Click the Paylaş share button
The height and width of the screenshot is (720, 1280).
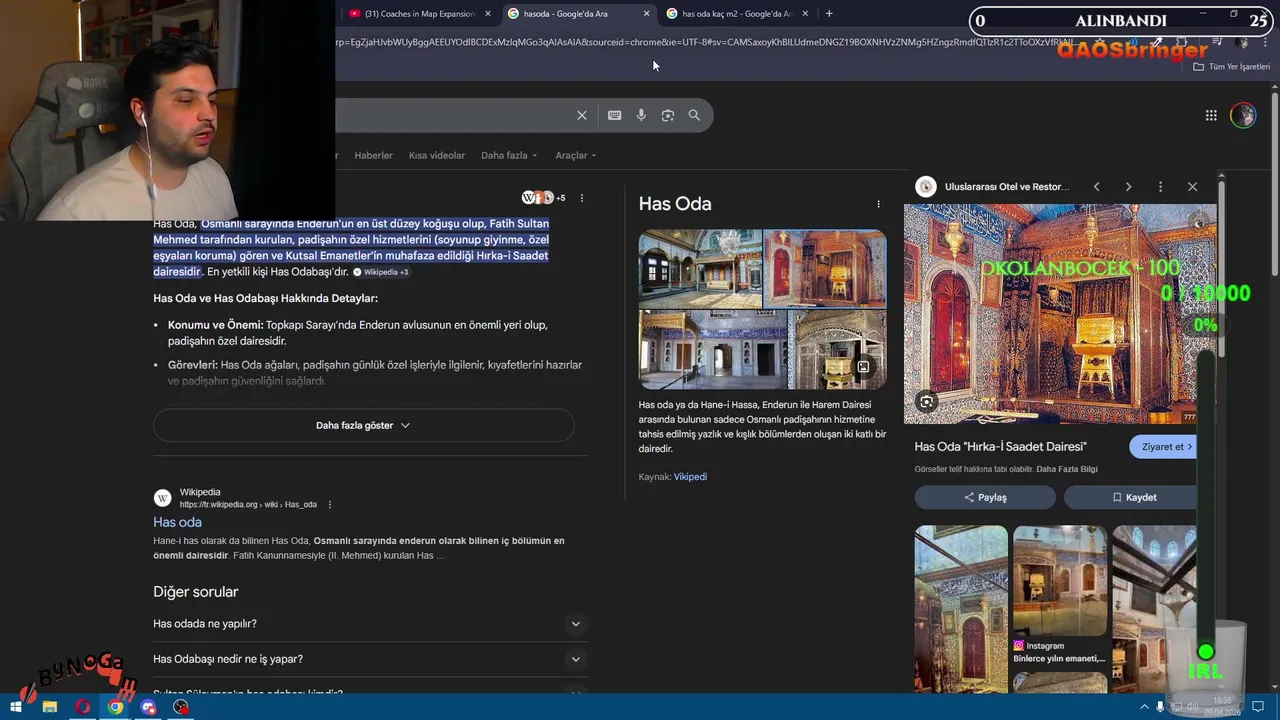coord(985,497)
